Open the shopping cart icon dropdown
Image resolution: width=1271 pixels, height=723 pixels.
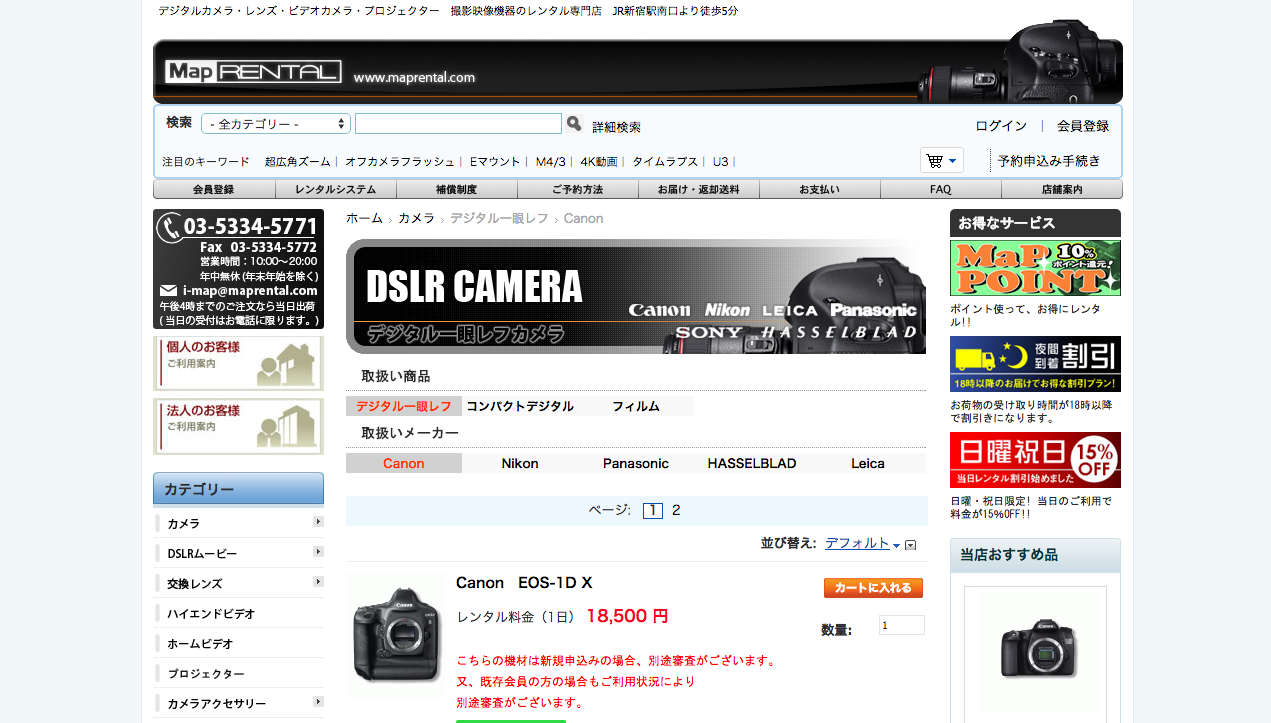[941, 161]
